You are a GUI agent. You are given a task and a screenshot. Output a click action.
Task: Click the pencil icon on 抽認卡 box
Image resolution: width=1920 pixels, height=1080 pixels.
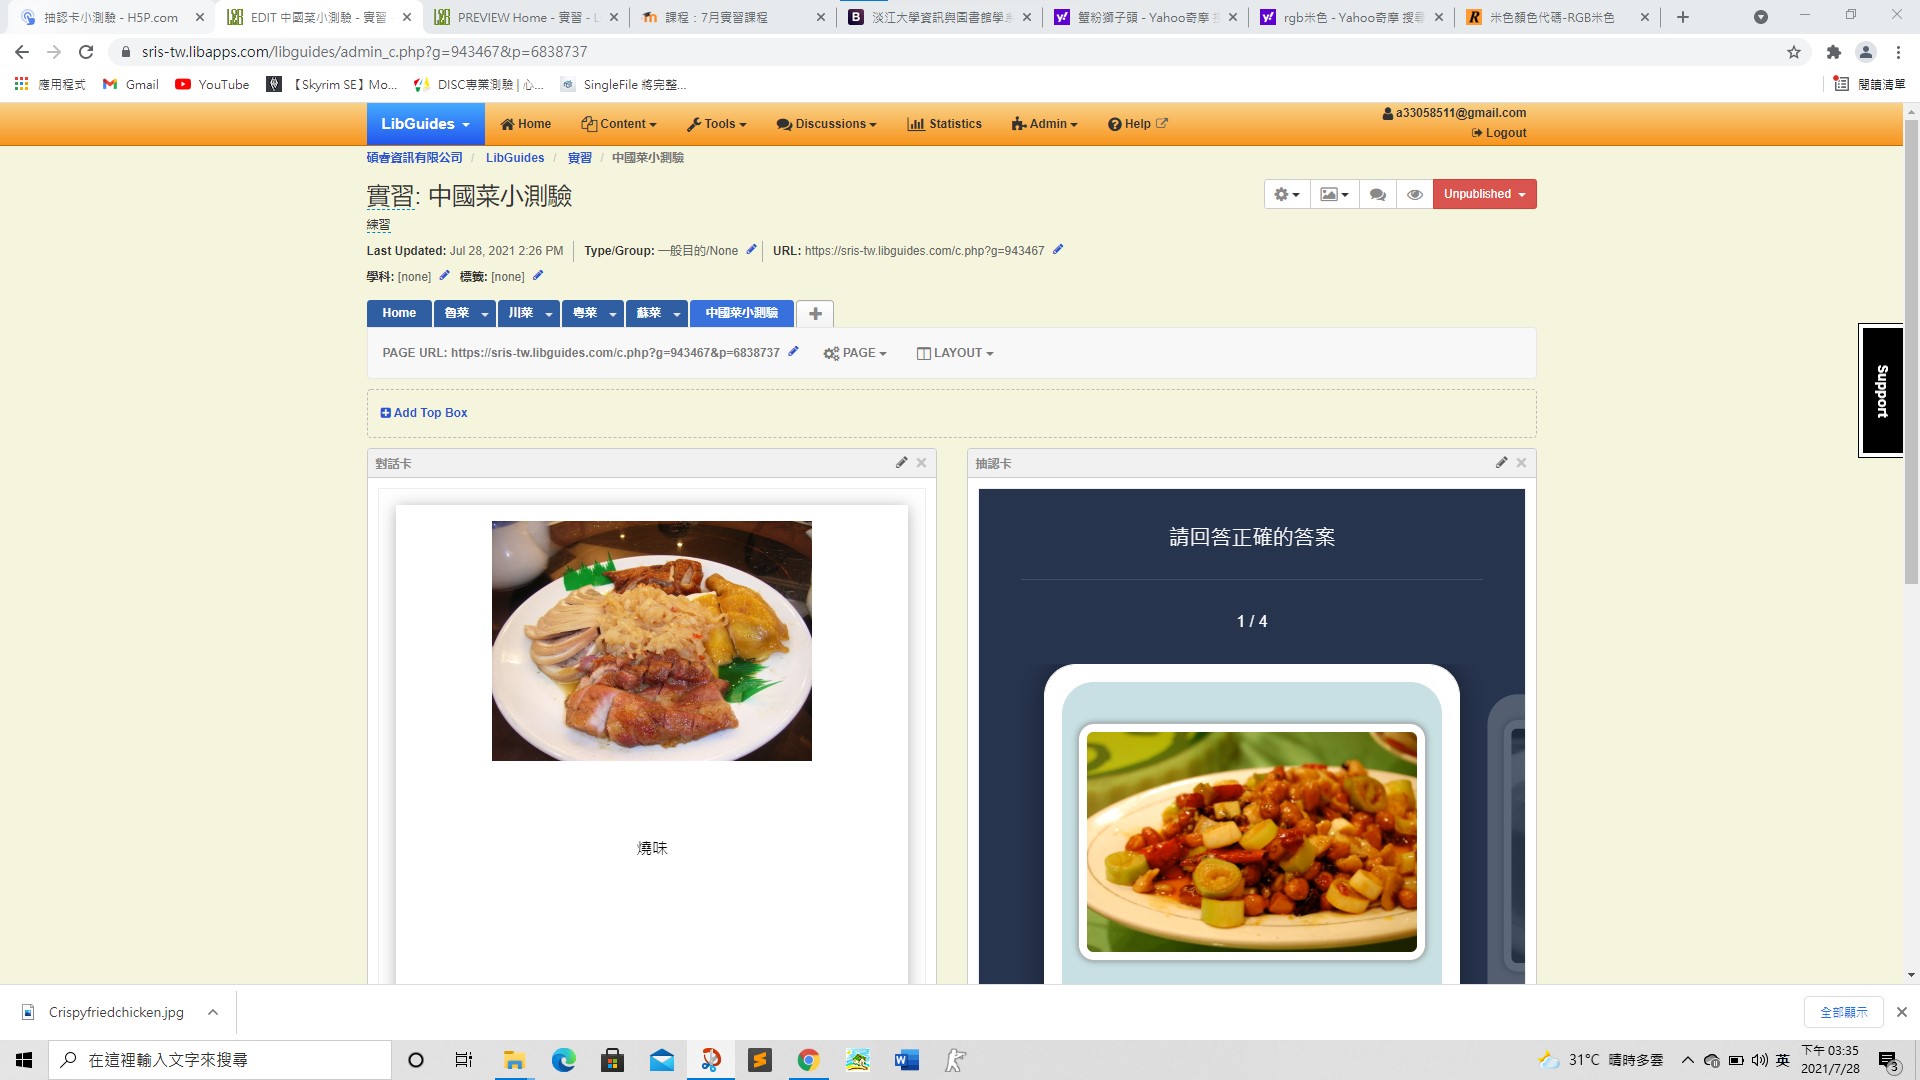click(x=1501, y=462)
